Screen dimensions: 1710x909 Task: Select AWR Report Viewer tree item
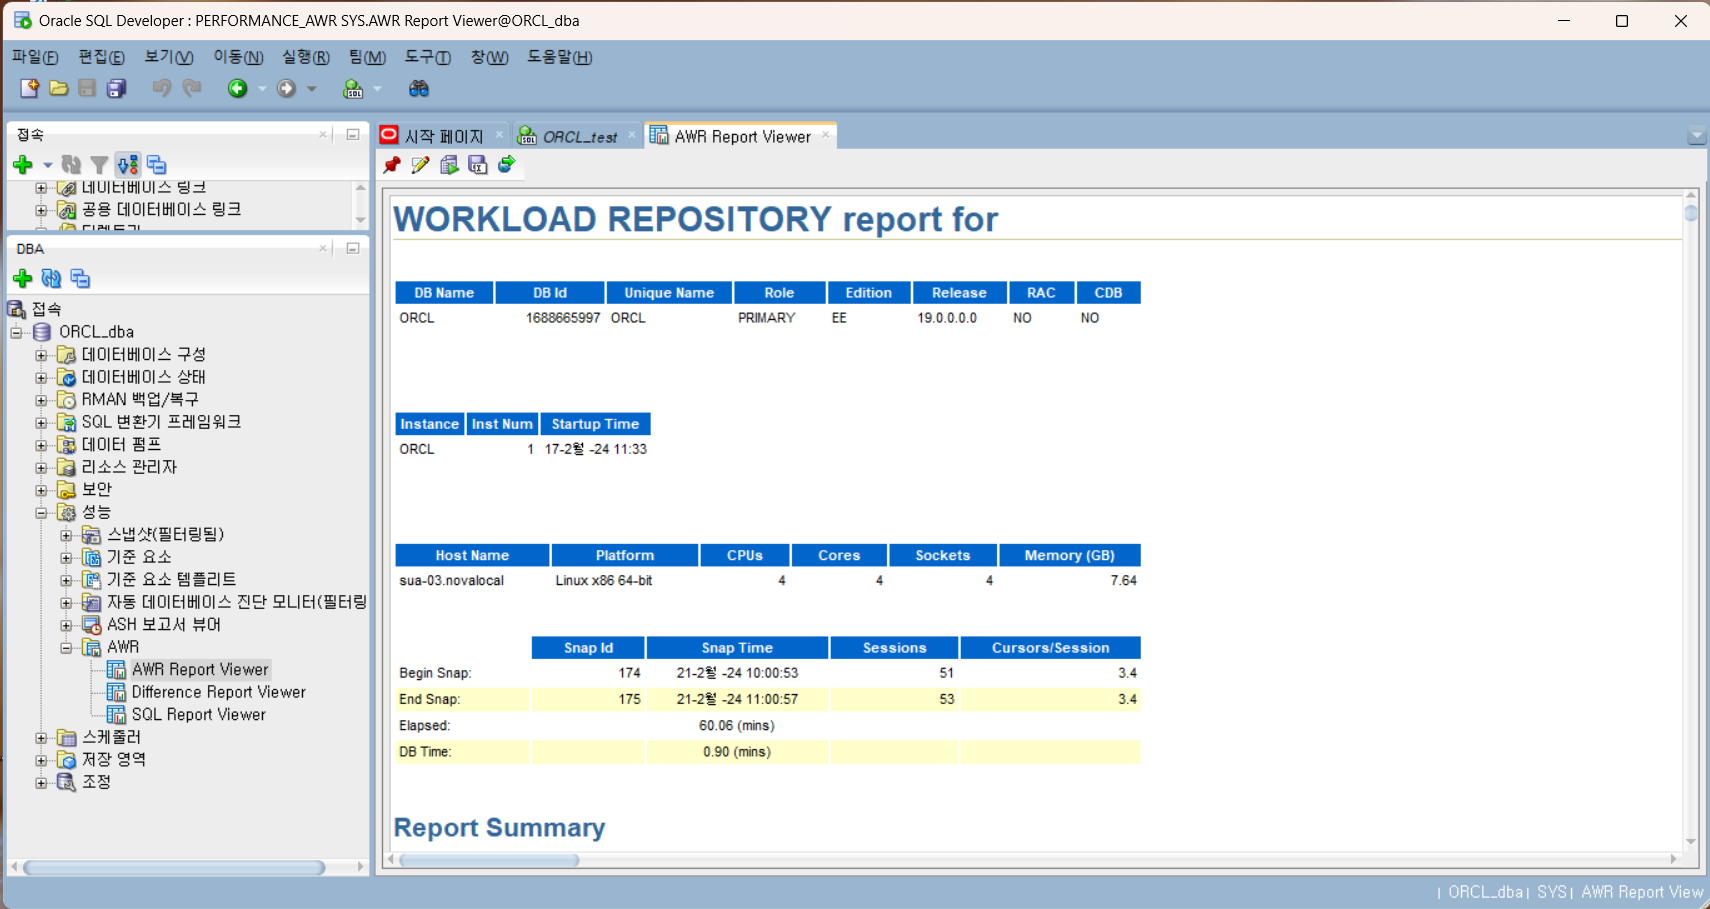200,670
